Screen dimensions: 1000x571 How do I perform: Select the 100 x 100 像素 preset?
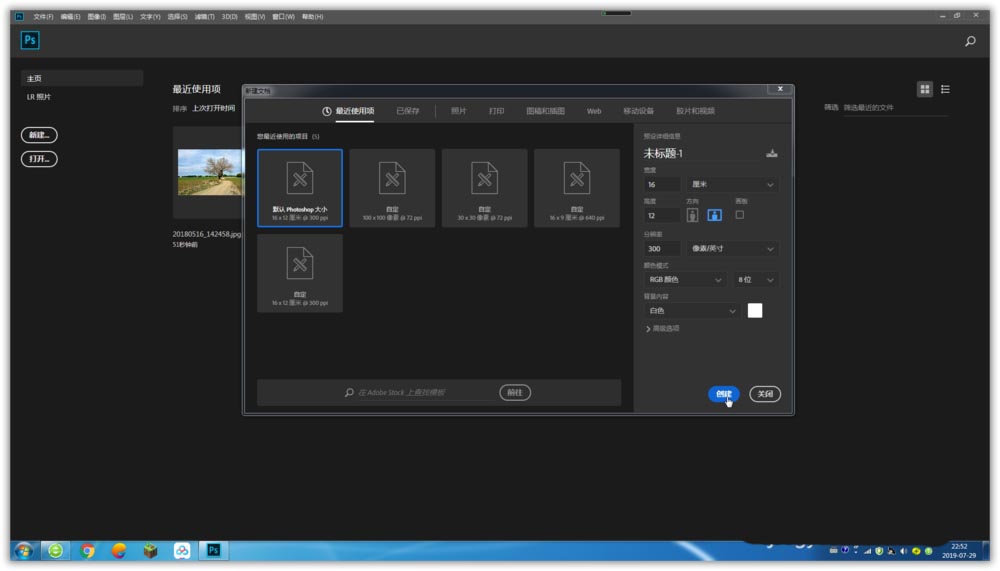pyautogui.click(x=392, y=188)
